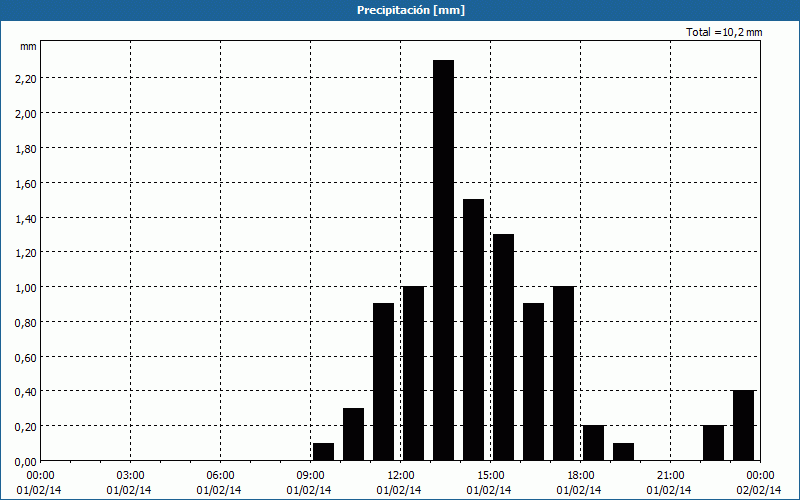The height and width of the screenshot is (500, 800).
Task: Select the 1,00 mm bar starting at 12:00
Action: click(x=413, y=373)
